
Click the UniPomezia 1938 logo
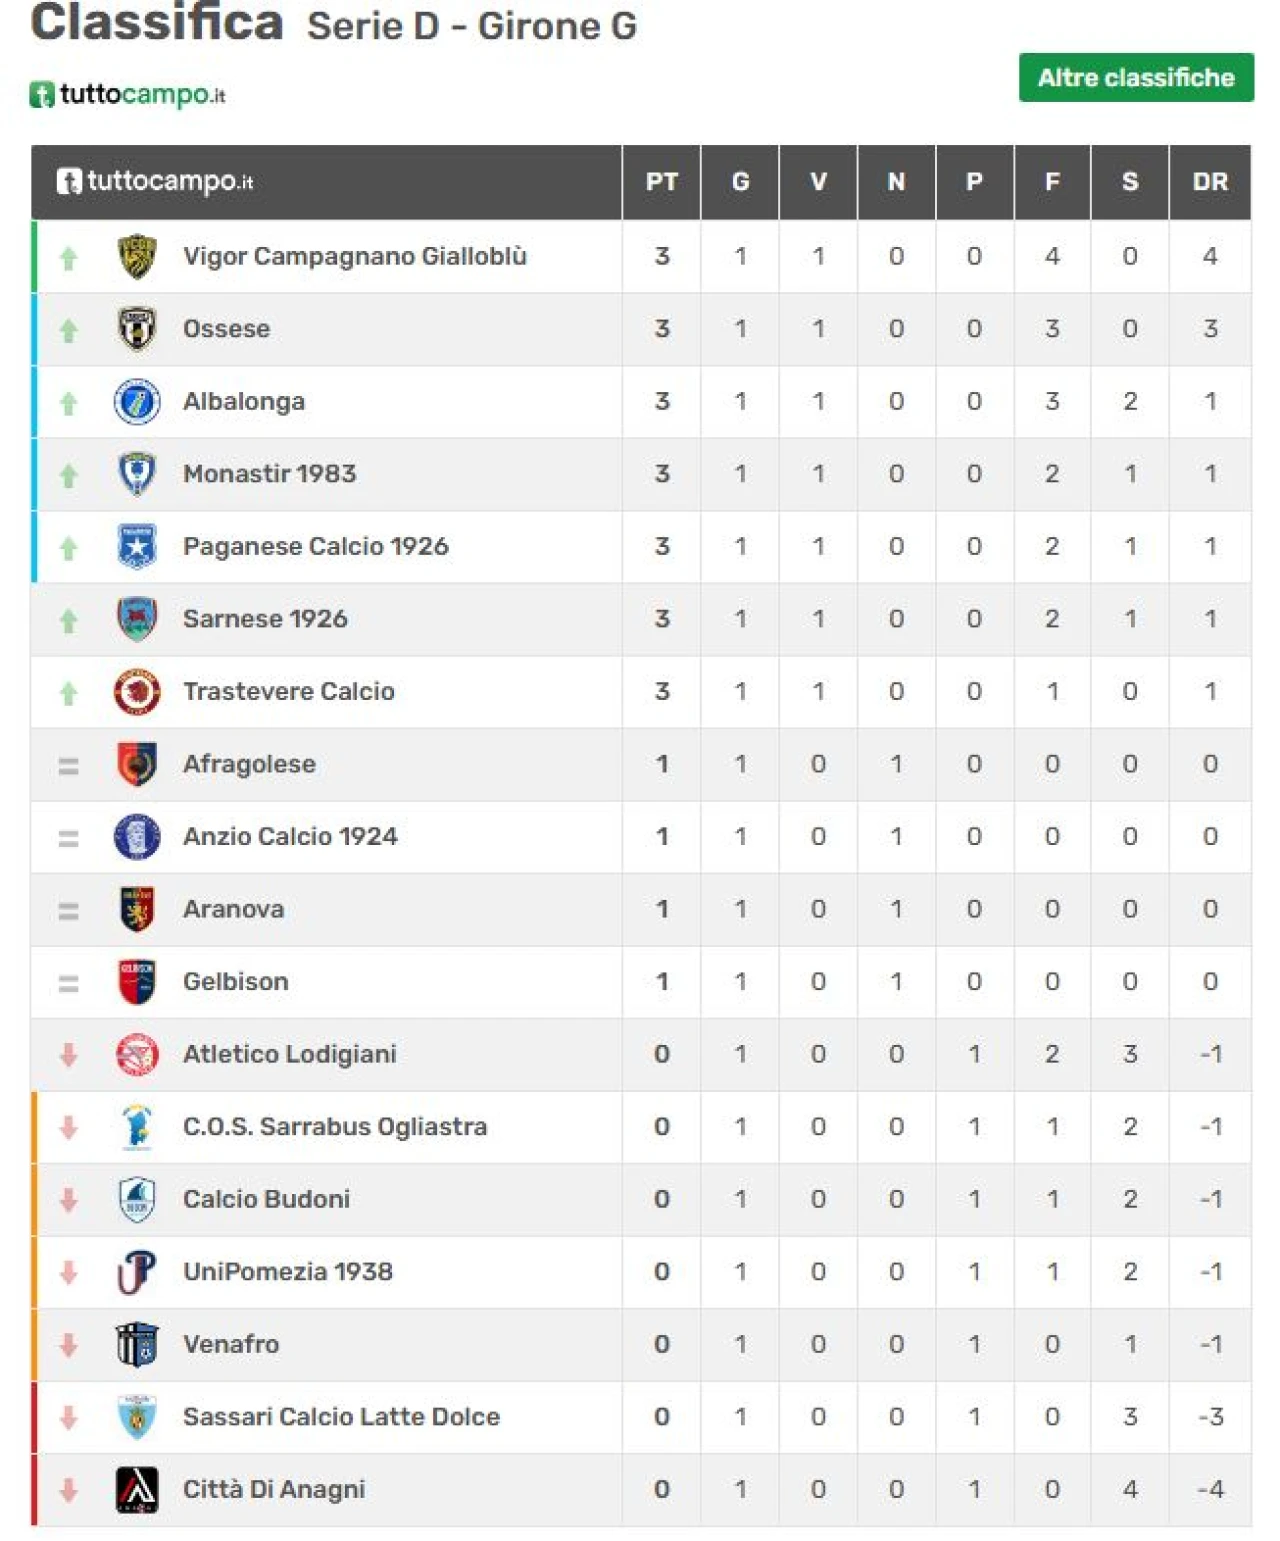(137, 1272)
